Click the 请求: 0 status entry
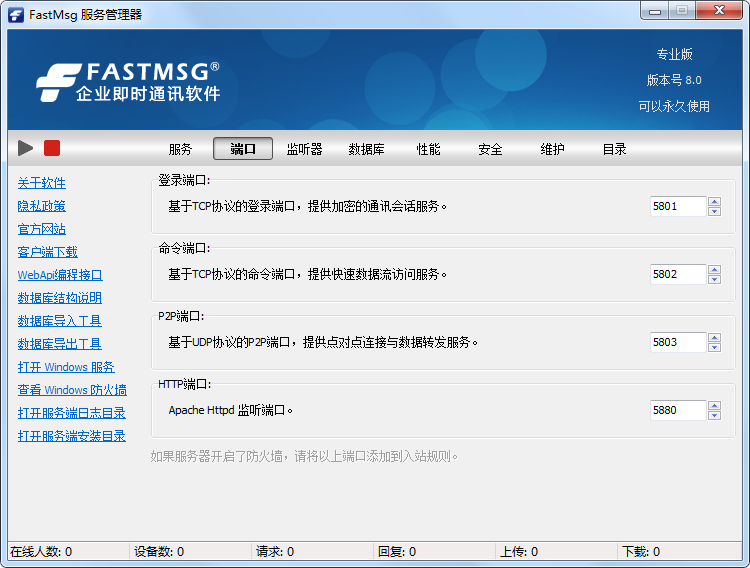The height and width of the screenshot is (568, 750). (x=275, y=552)
